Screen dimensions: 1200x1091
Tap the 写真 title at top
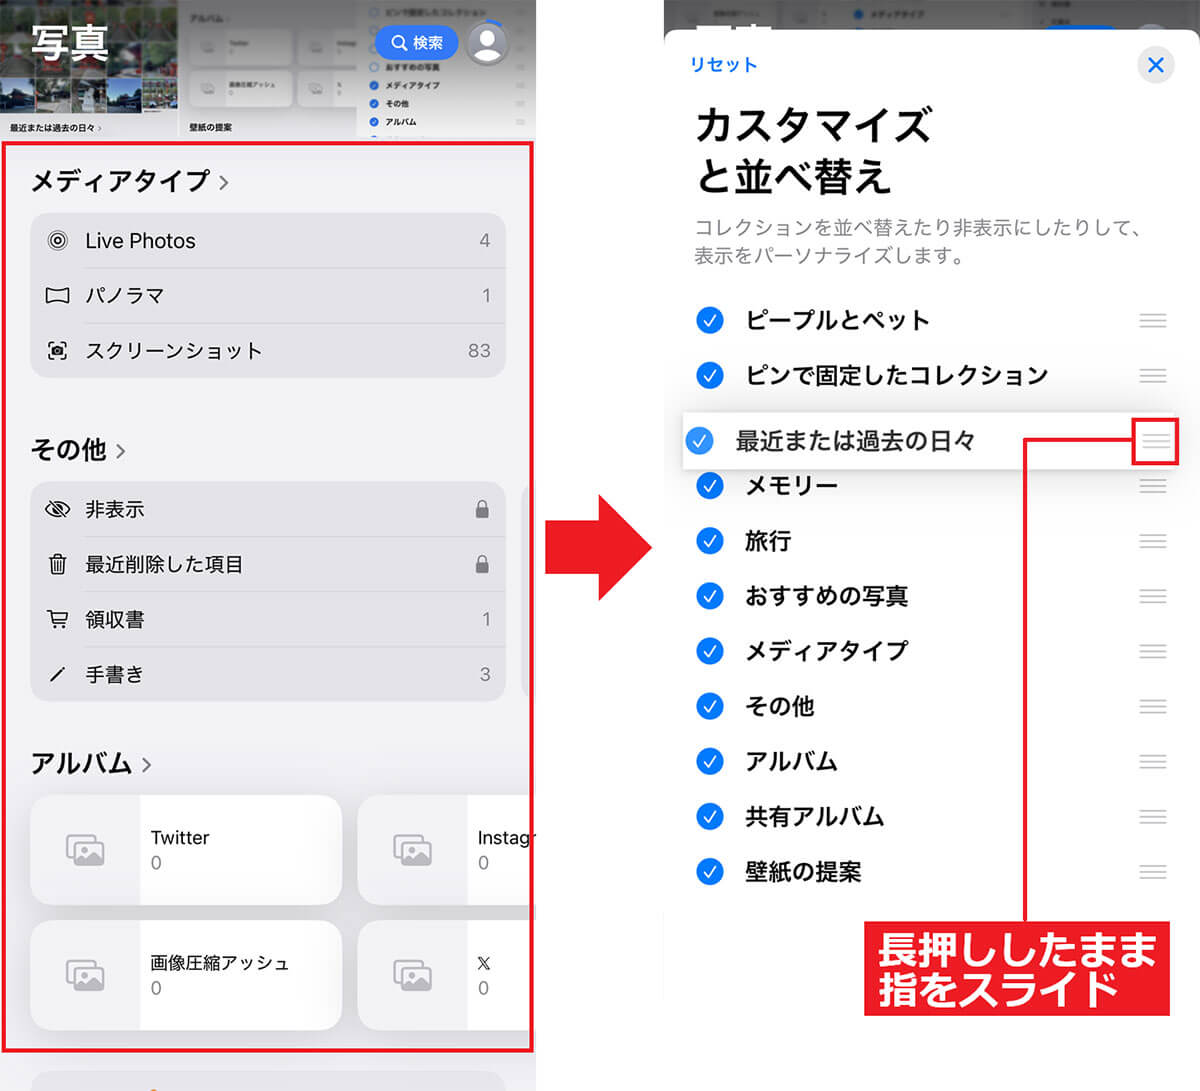click(x=69, y=43)
